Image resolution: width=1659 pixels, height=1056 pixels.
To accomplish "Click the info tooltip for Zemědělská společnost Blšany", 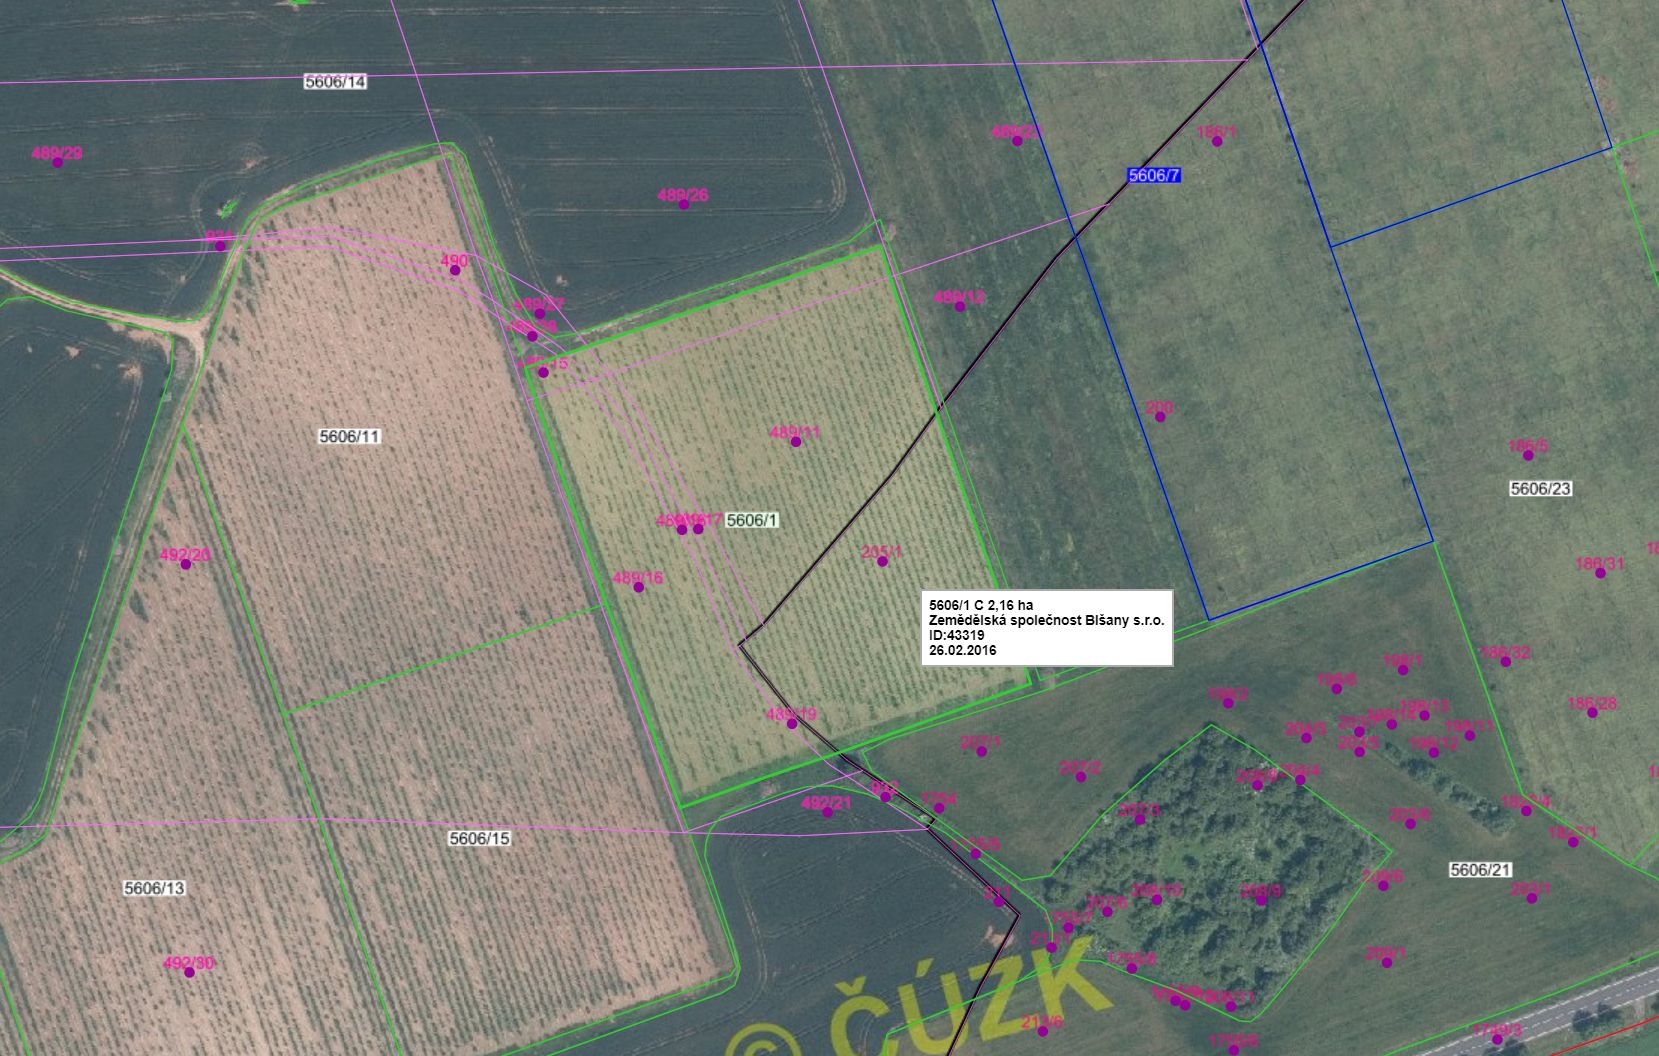I will click(x=1047, y=627).
